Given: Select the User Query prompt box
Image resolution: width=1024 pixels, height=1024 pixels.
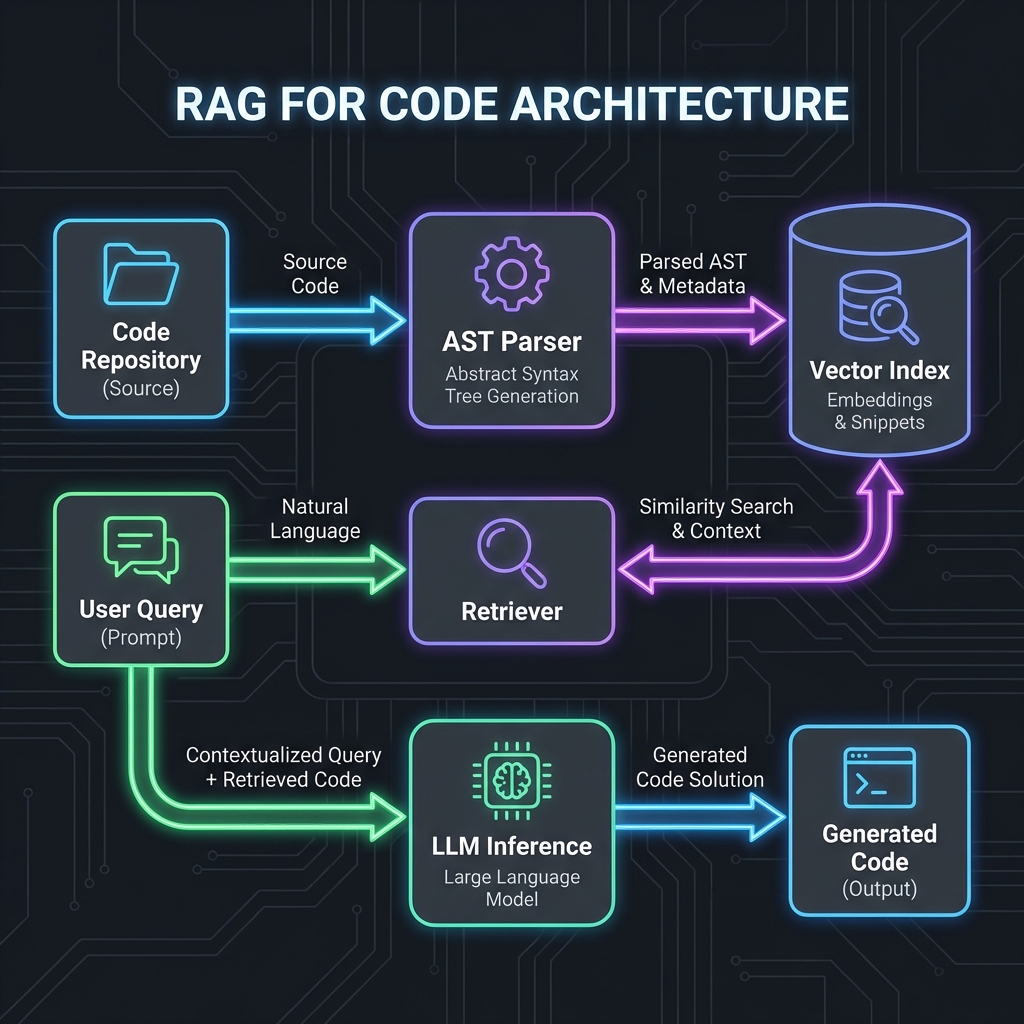Looking at the screenshot, I should (x=140, y=580).
